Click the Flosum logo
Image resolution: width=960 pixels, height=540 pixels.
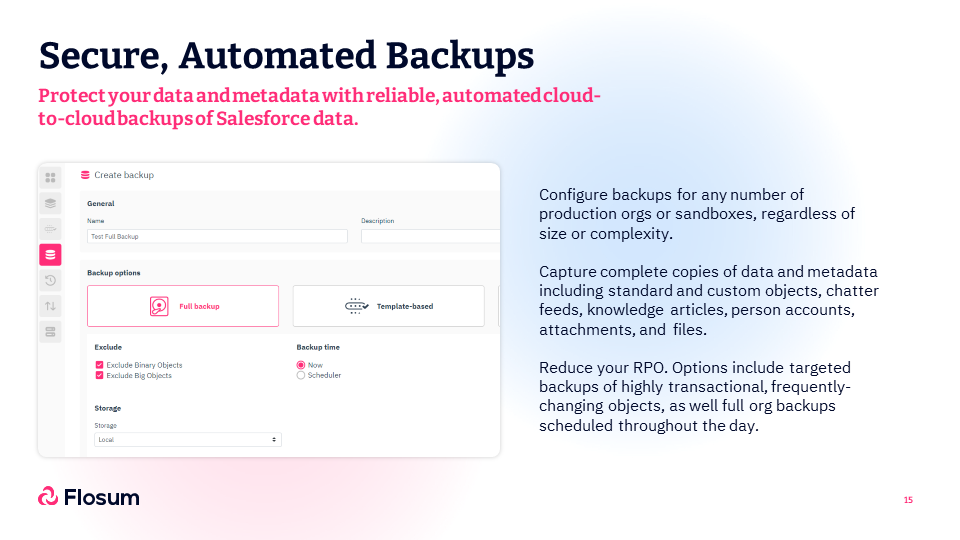tap(89, 497)
